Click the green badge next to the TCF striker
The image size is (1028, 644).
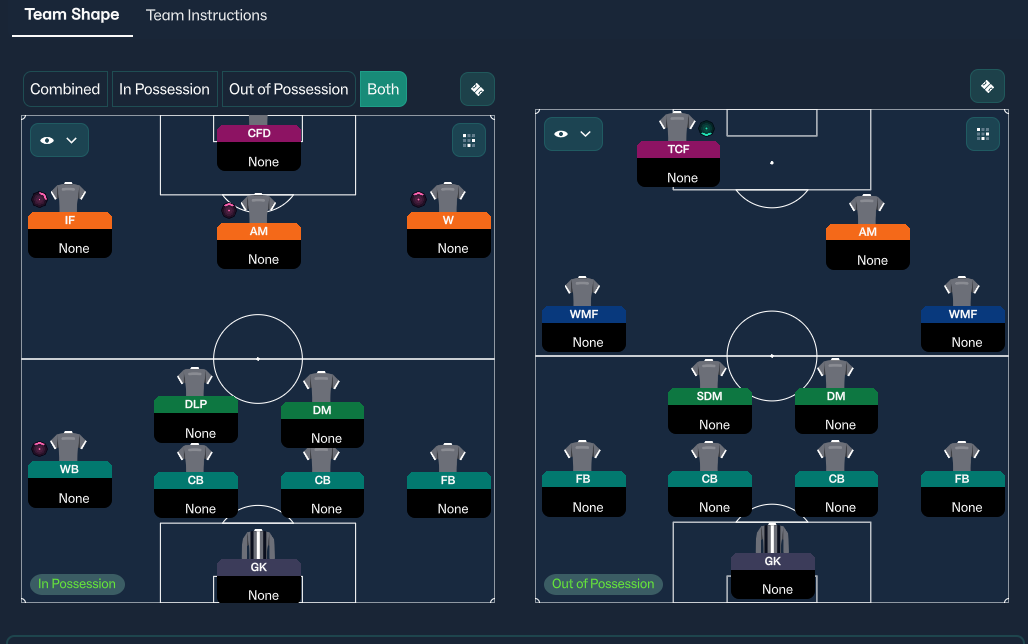[x=707, y=128]
